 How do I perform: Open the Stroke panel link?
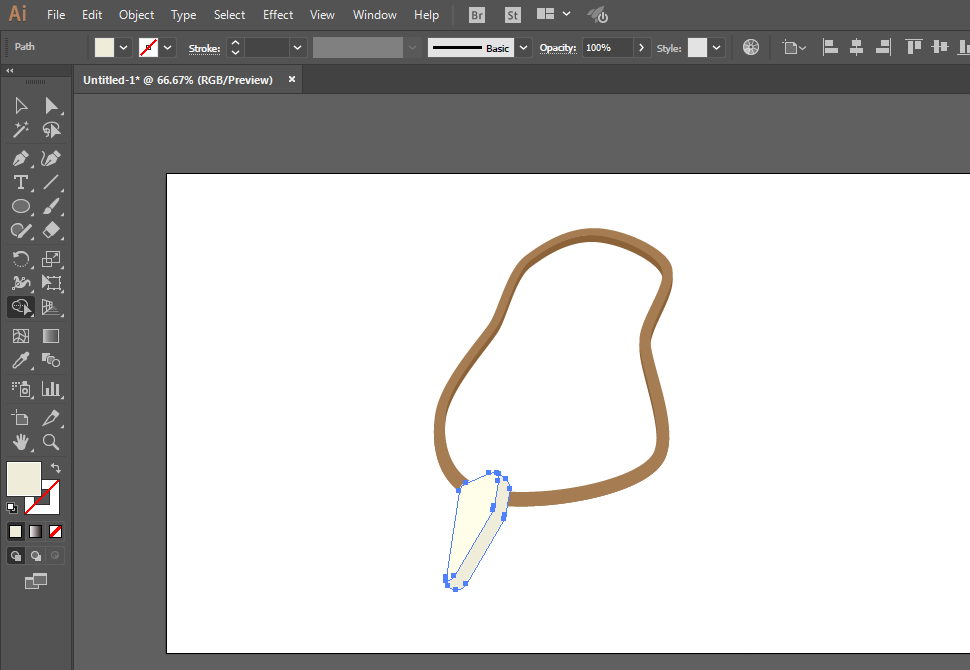pyautogui.click(x=204, y=48)
